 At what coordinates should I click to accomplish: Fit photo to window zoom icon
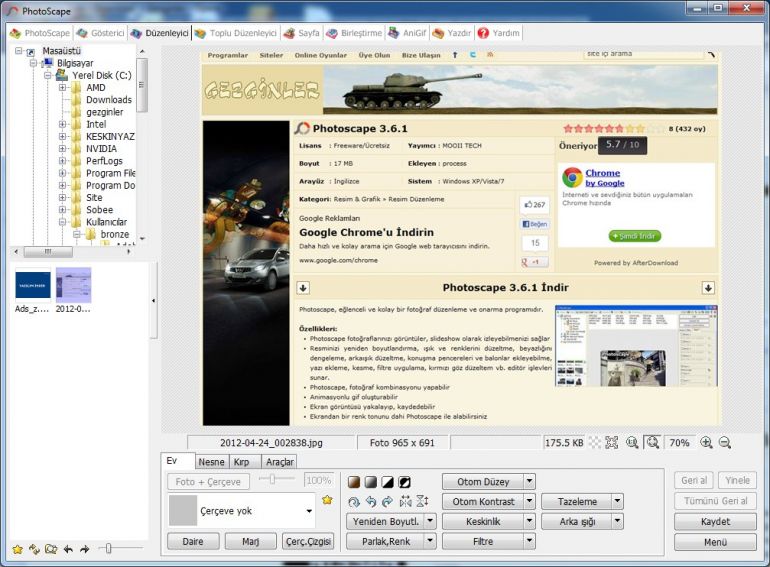[653, 442]
